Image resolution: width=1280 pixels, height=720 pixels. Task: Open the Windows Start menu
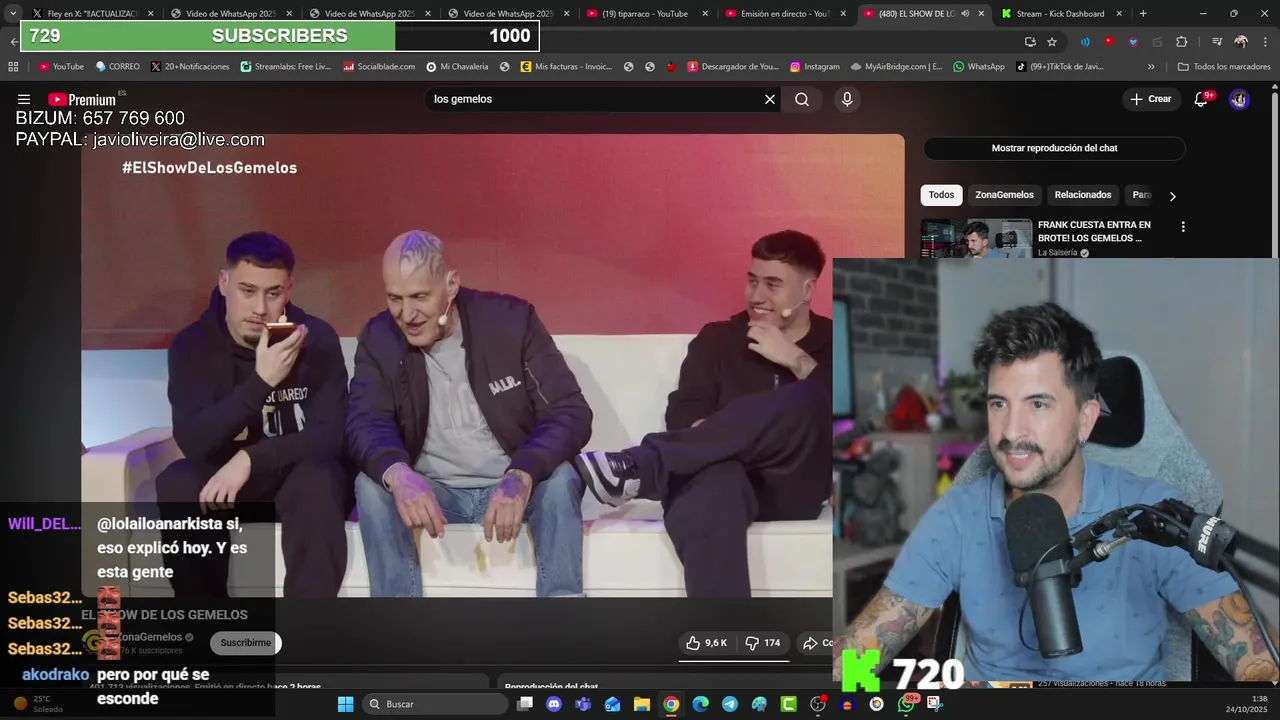[345, 704]
